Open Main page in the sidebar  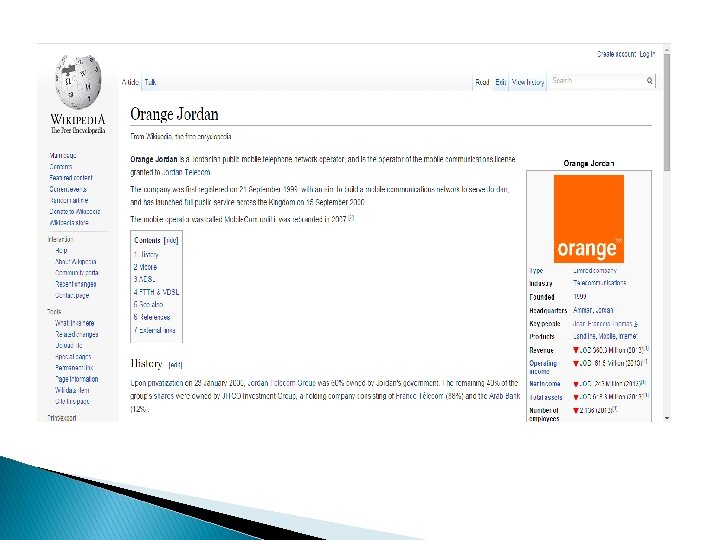tap(63, 156)
